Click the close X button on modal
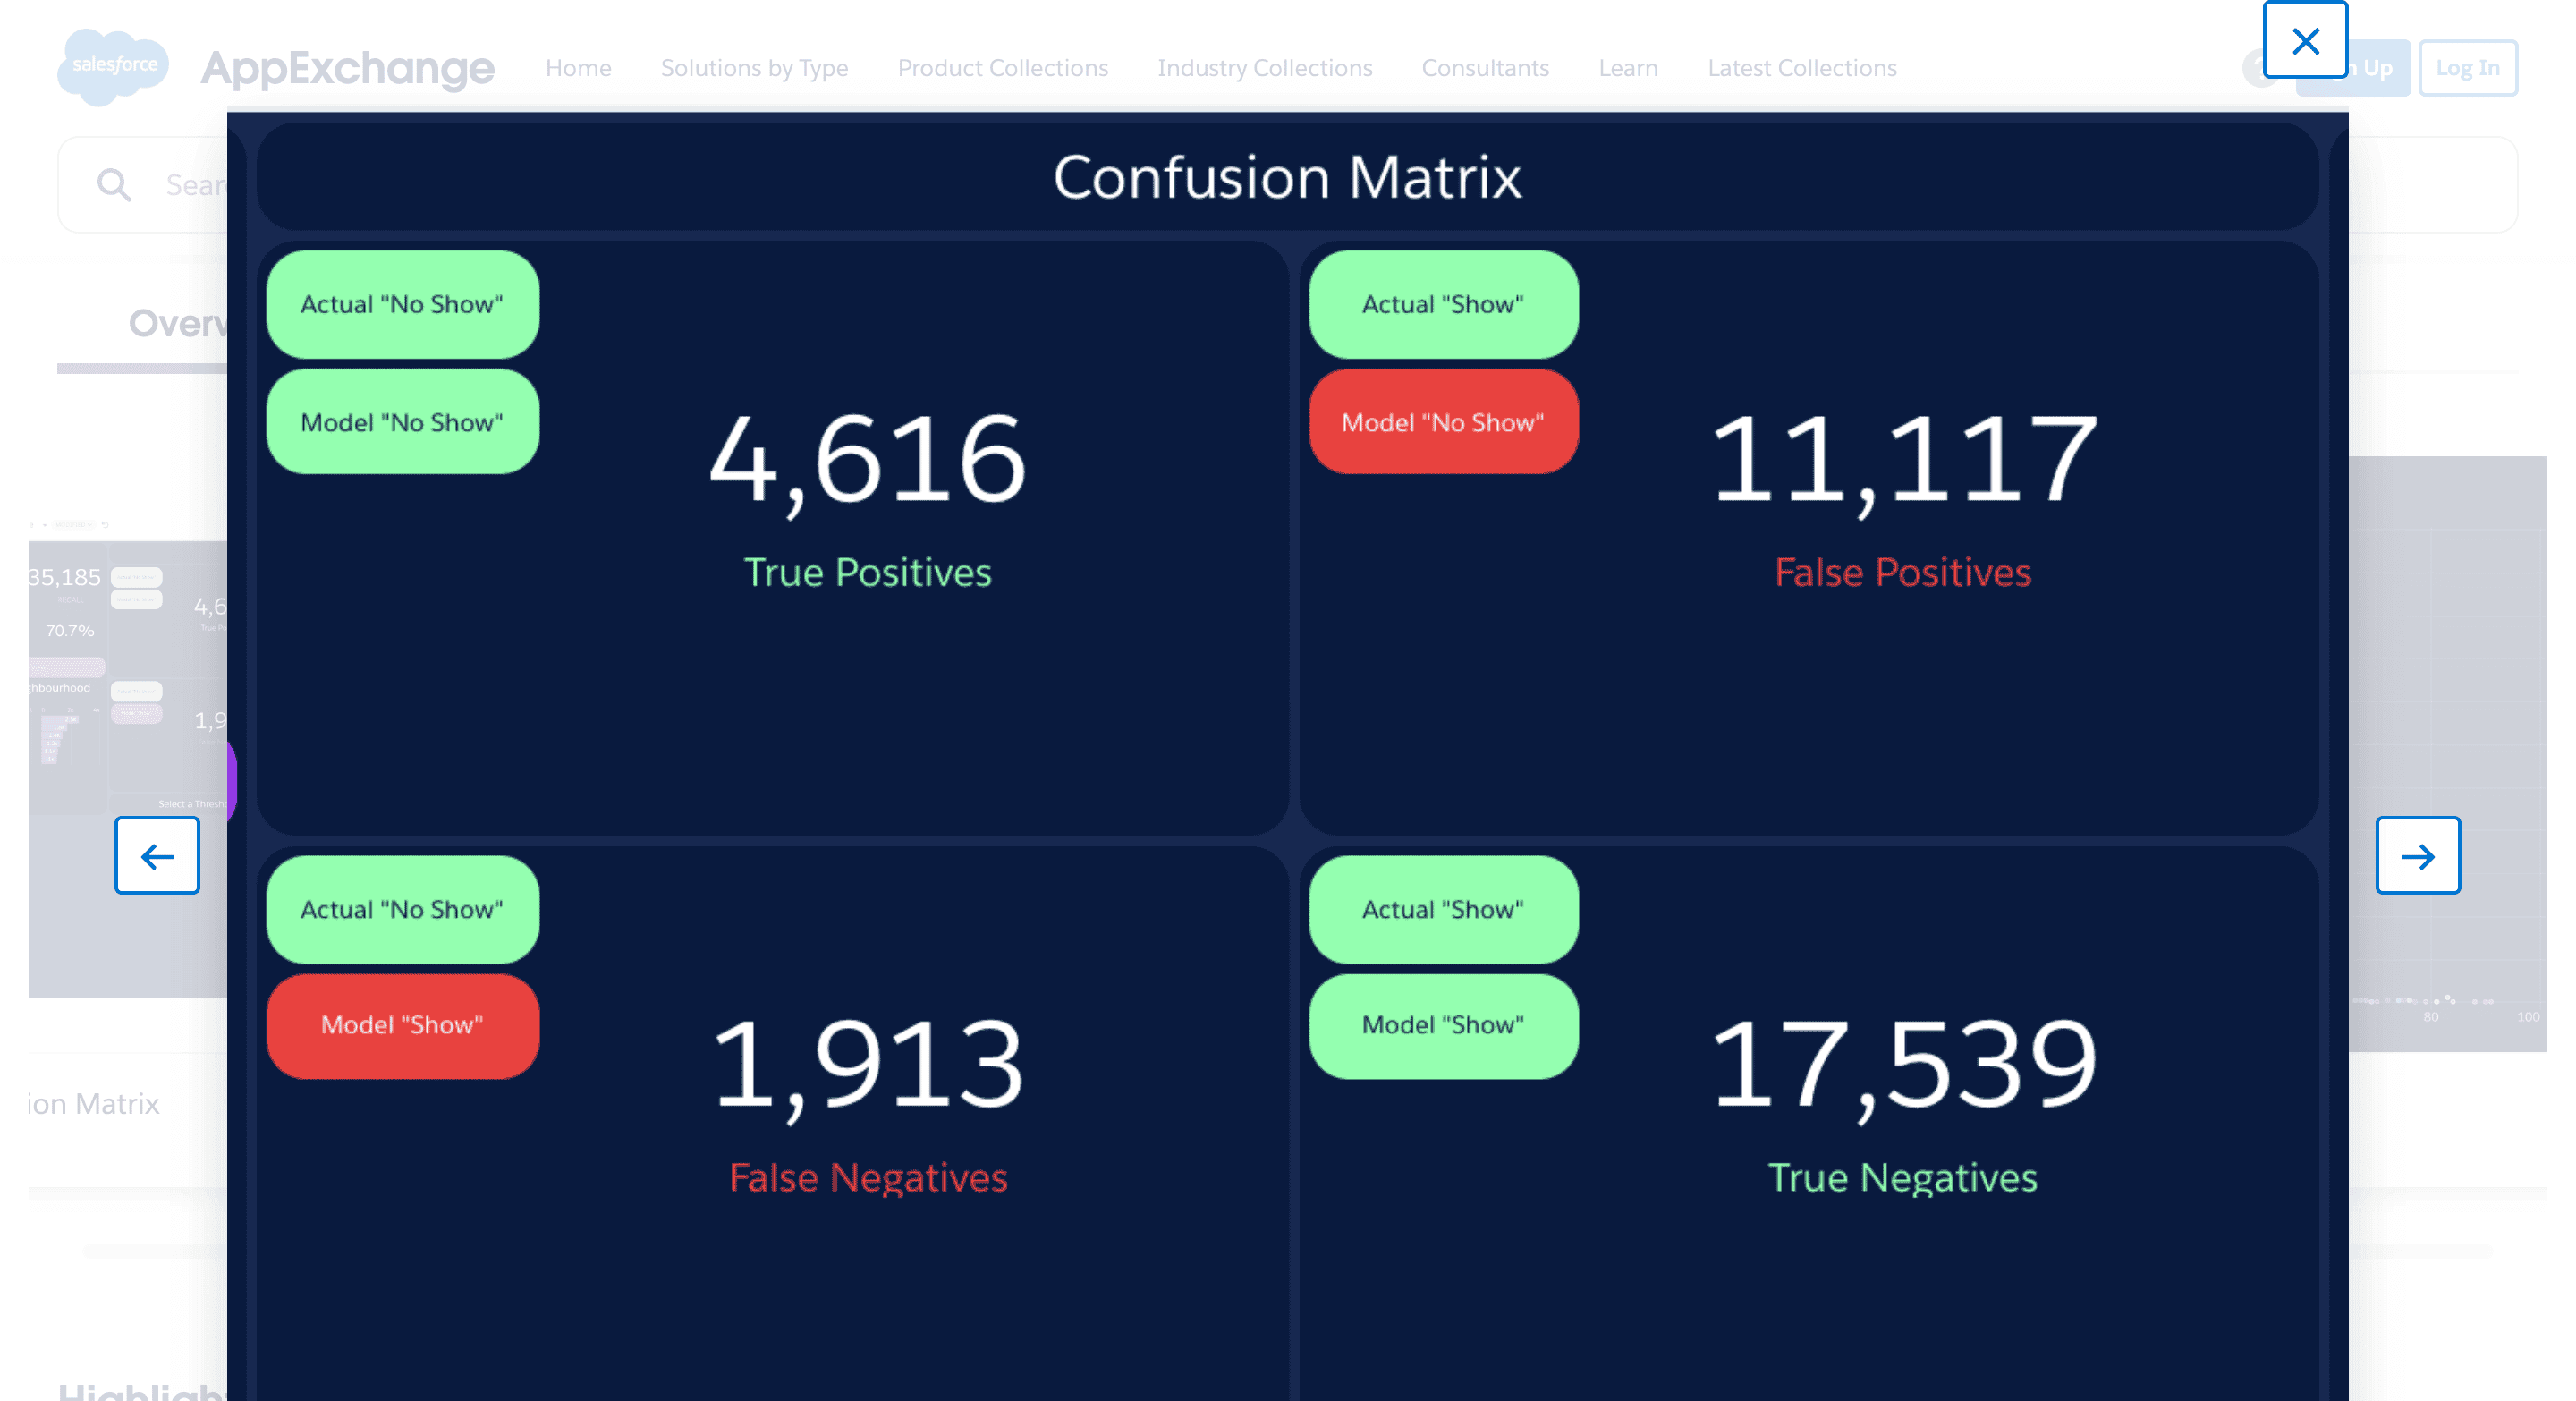This screenshot has width=2576, height=1401. point(2309,41)
